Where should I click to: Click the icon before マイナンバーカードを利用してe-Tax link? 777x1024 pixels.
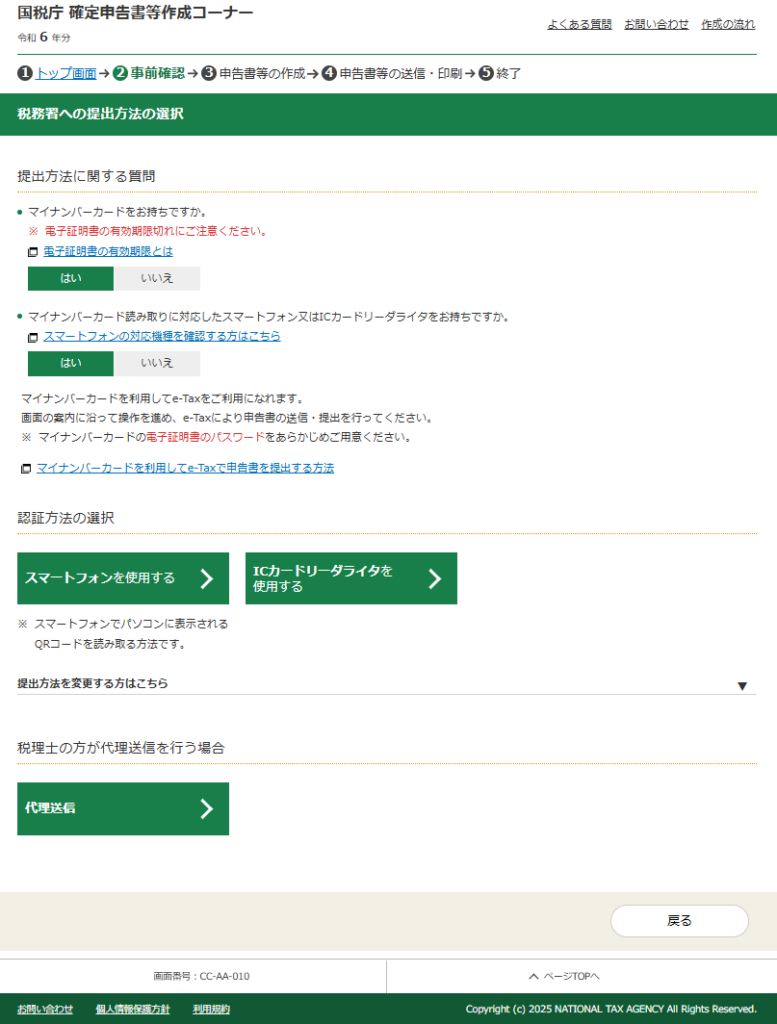pyautogui.click(x=26, y=468)
